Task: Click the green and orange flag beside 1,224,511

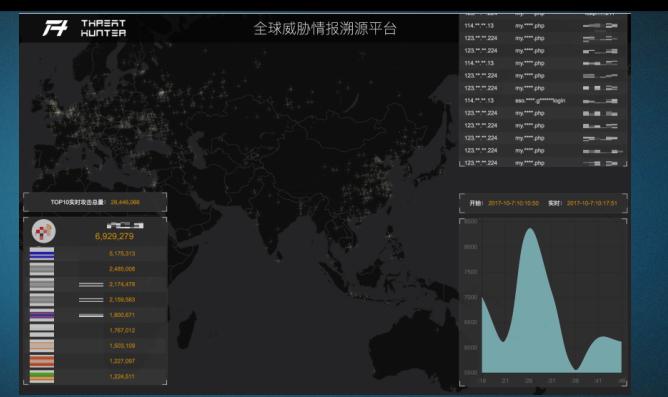Action: [42, 377]
